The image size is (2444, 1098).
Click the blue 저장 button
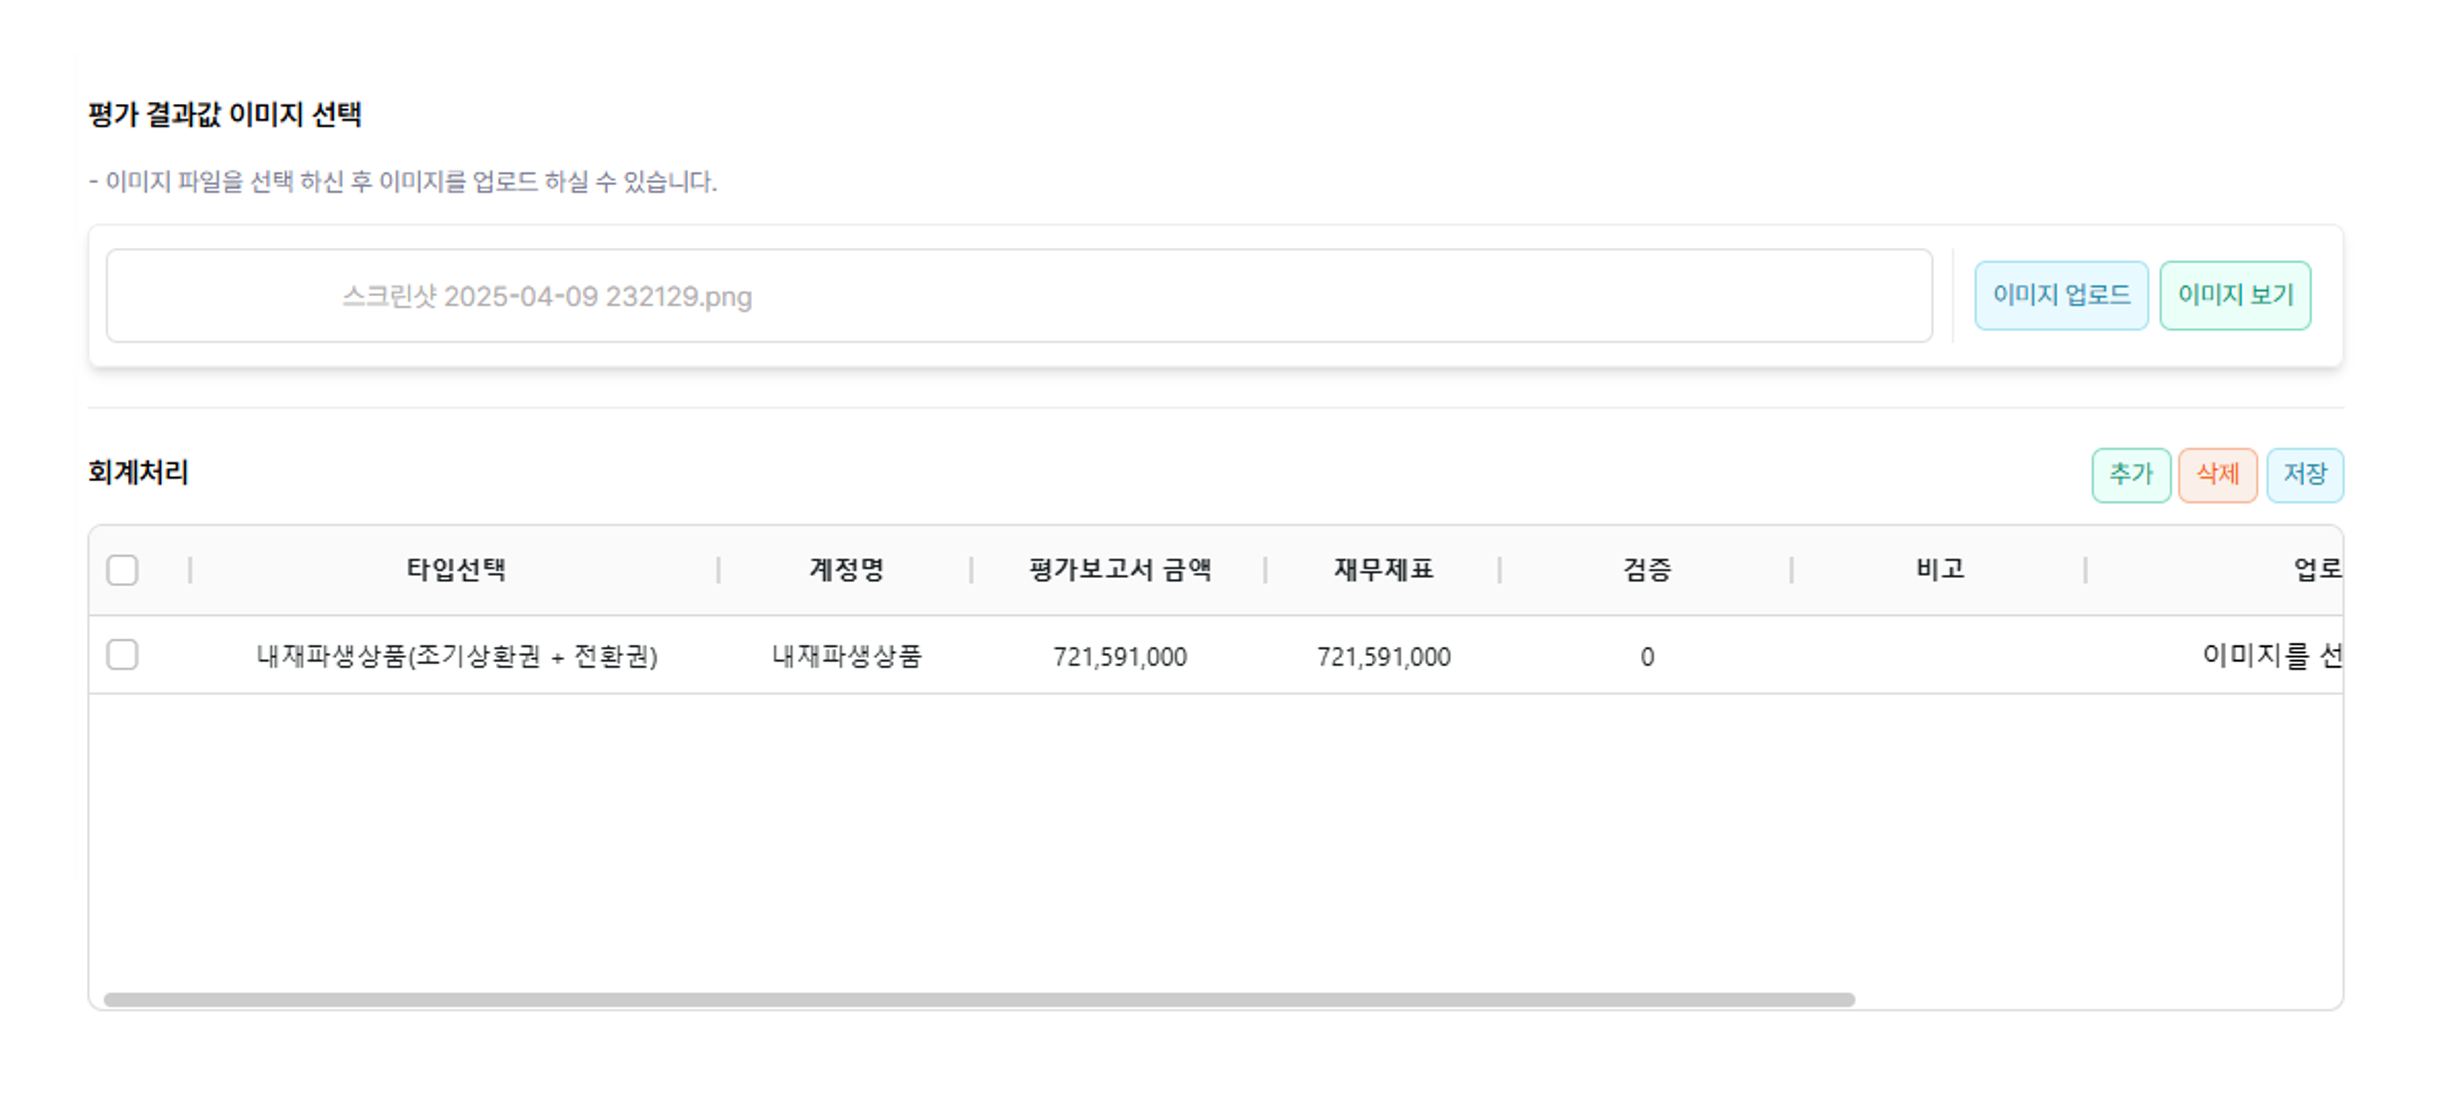[2304, 474]
